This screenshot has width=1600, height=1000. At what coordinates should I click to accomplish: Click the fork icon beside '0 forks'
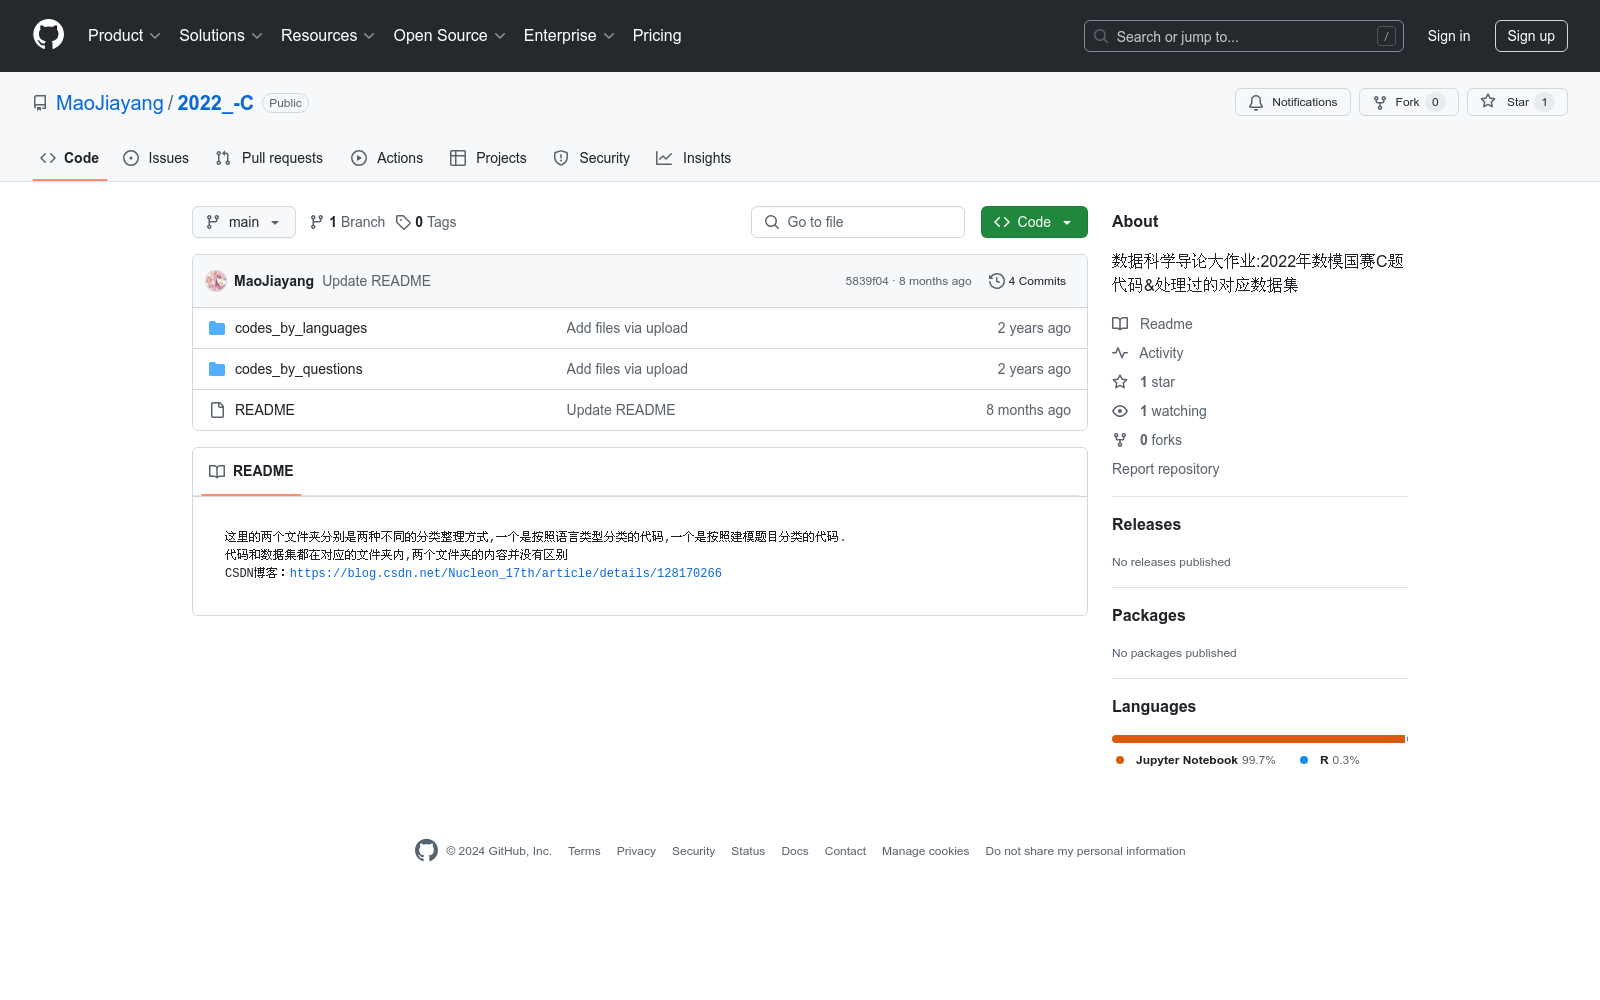coord(1120,440)
